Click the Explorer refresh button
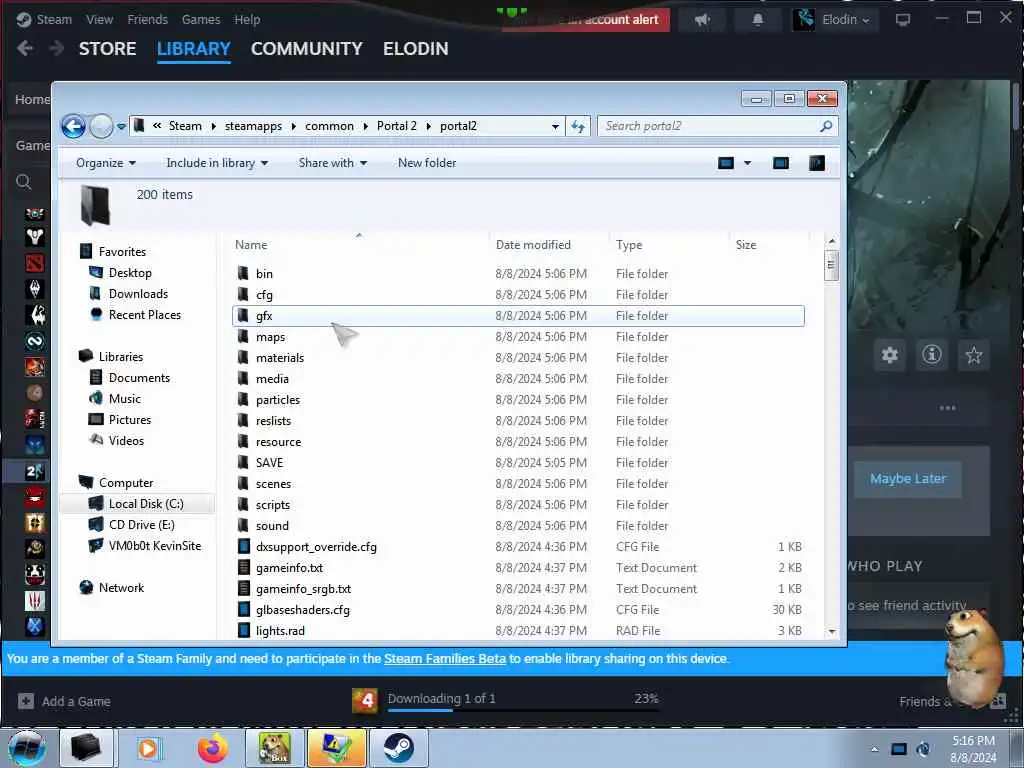Screen dimensions: 1024x768 578,127
